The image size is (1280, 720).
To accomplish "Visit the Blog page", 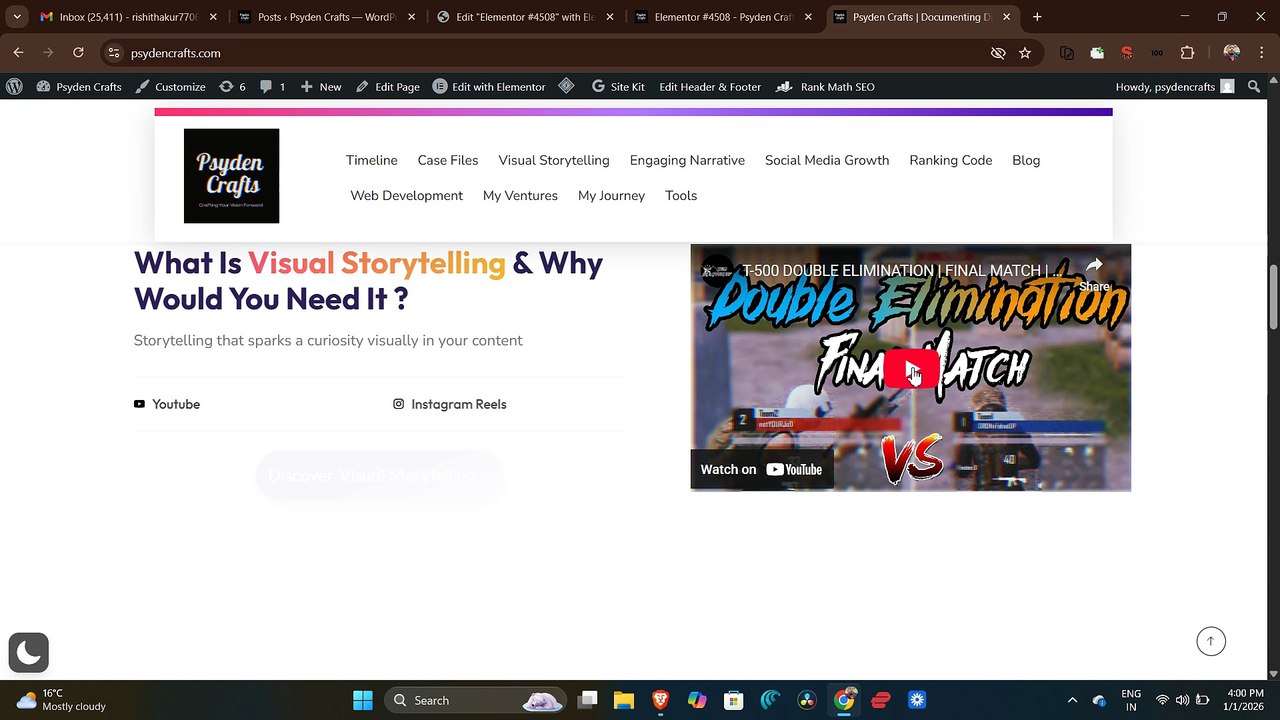I will [1026, 160].
